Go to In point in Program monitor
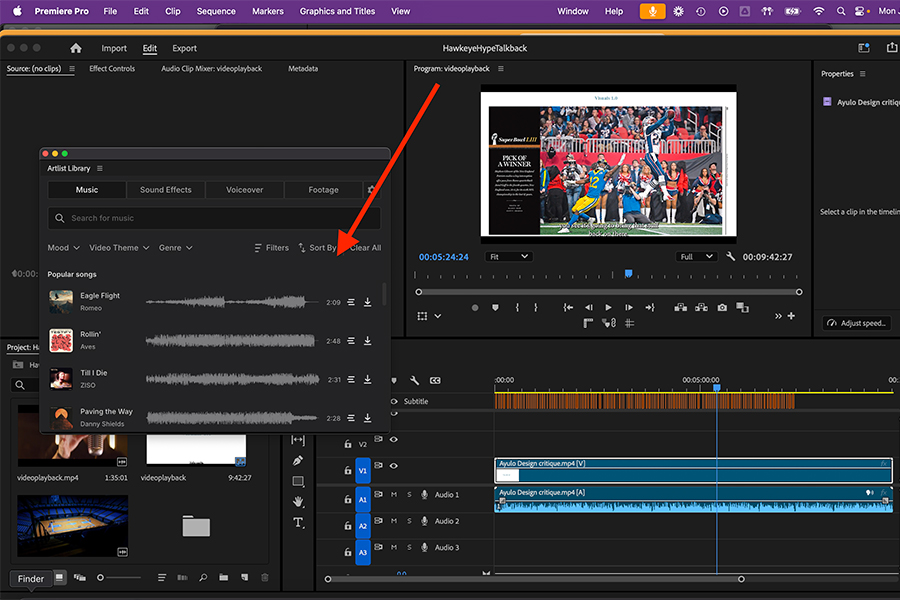Image resolution: width=900 pixels, height=600 pixels. click(x=568, y=308)
